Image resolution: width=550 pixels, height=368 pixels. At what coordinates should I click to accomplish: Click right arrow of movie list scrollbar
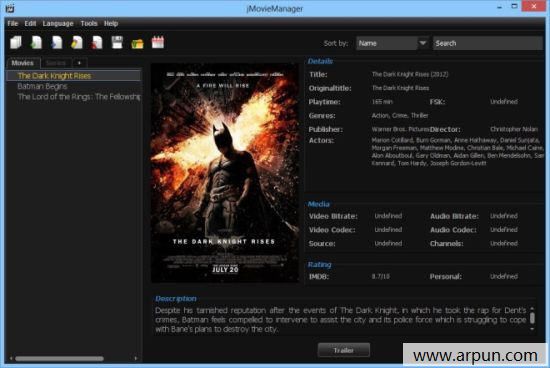coord(136,359)
